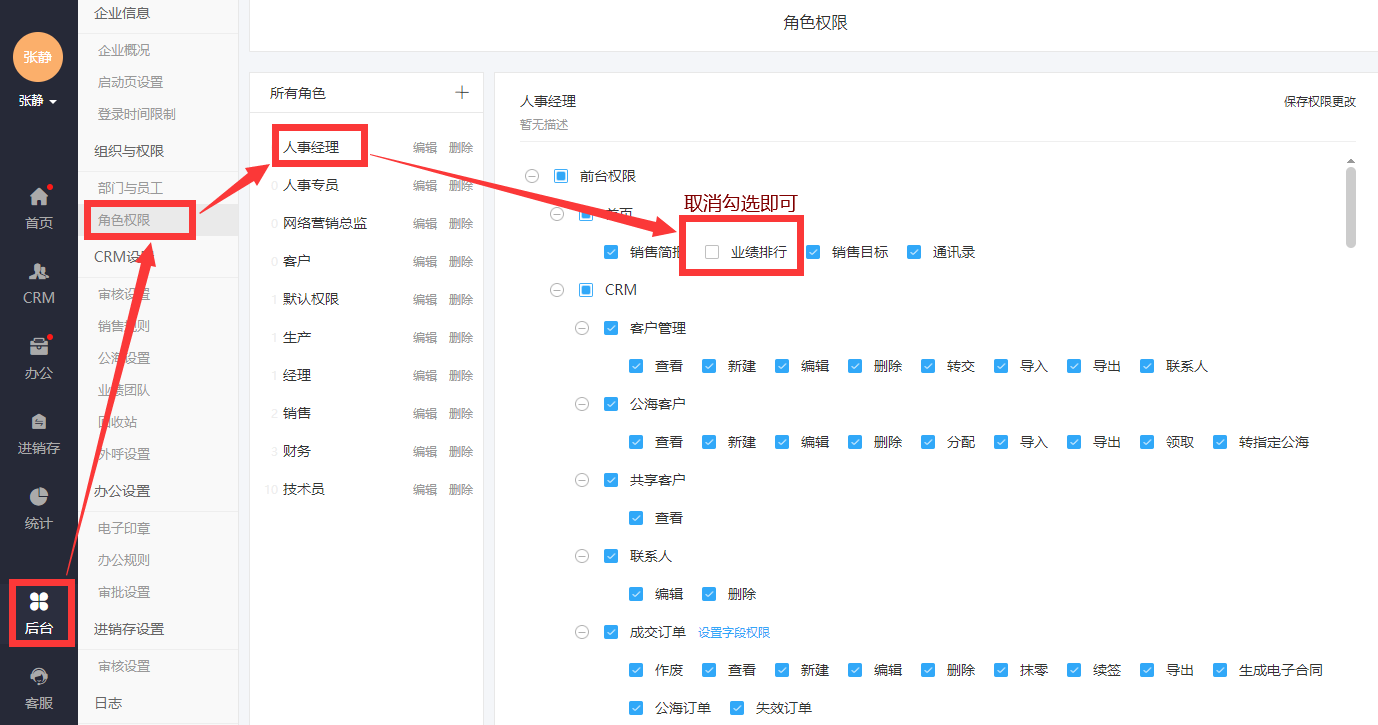Screen dimensions: 1378x725
Task: Click scrollbar up arrow in permissions
Action: pos(1351,161)
